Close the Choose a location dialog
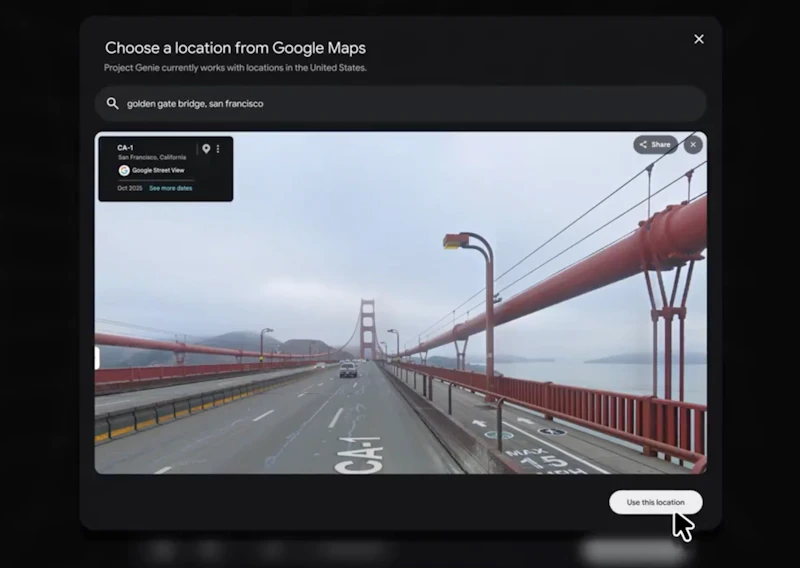 tap(698, 39)
